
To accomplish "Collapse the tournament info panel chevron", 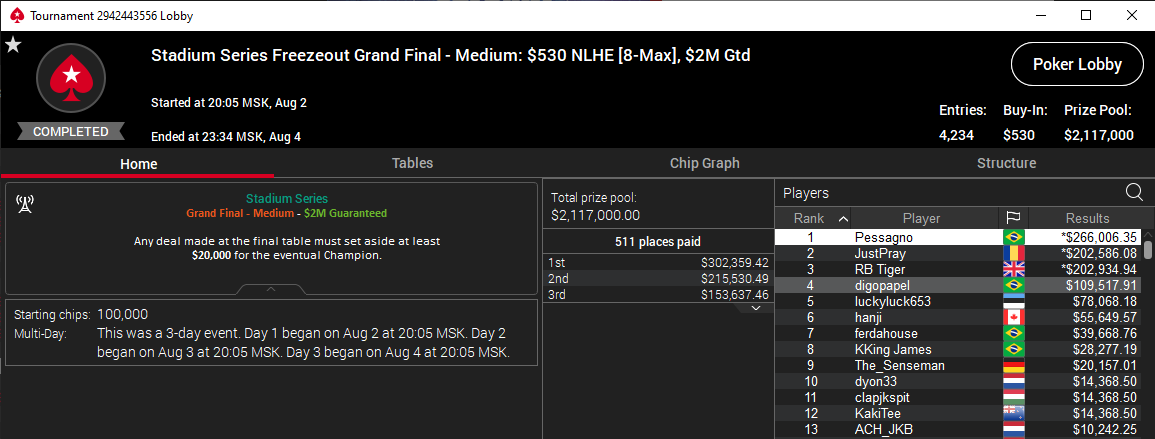I will pyautogui.click(x=271, y=289).
